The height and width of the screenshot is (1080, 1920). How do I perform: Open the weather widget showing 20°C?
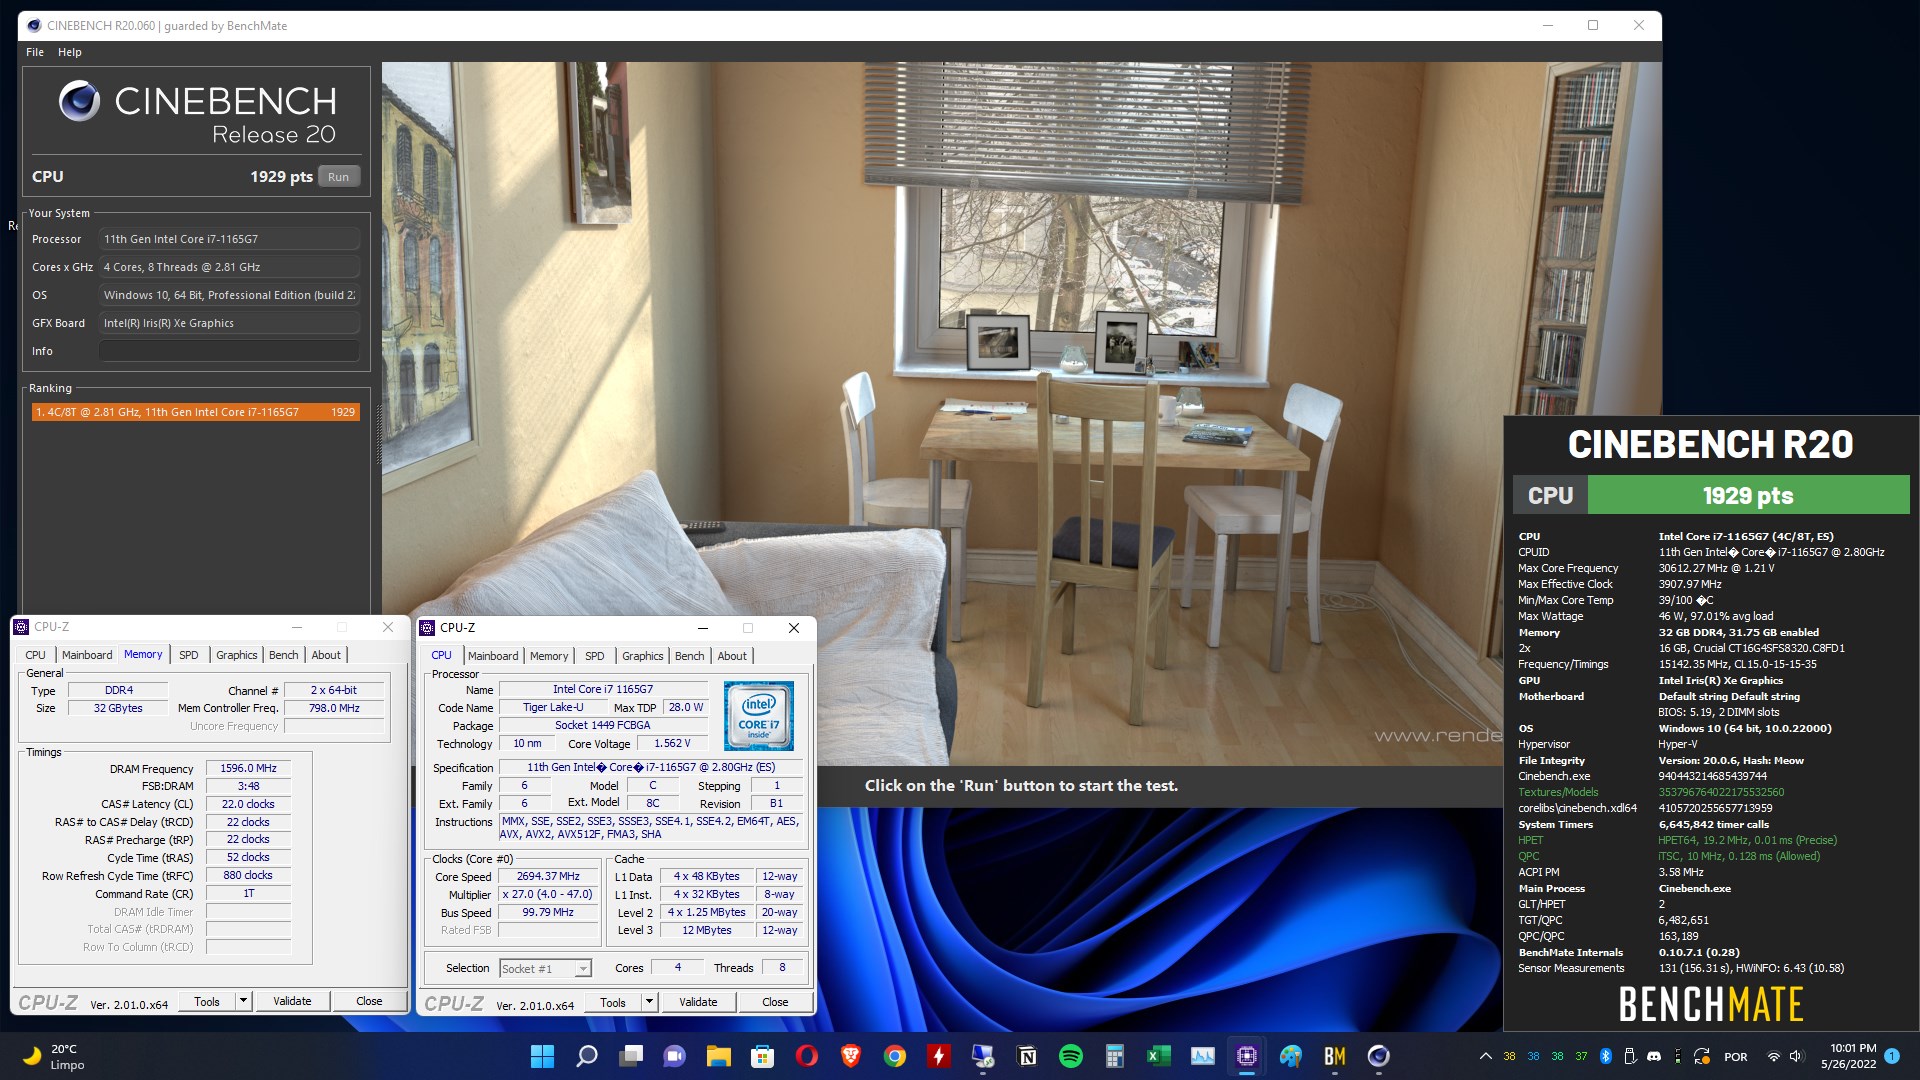[55, 1056]
